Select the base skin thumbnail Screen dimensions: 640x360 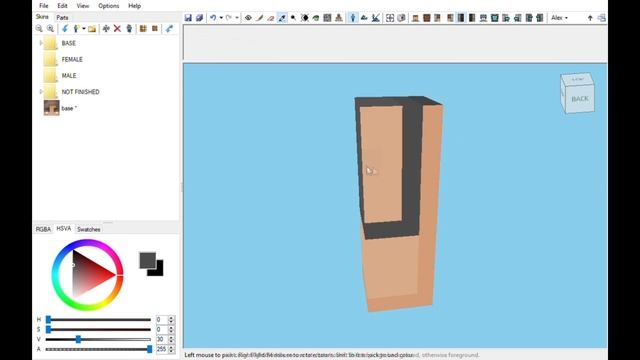[51, 108]
